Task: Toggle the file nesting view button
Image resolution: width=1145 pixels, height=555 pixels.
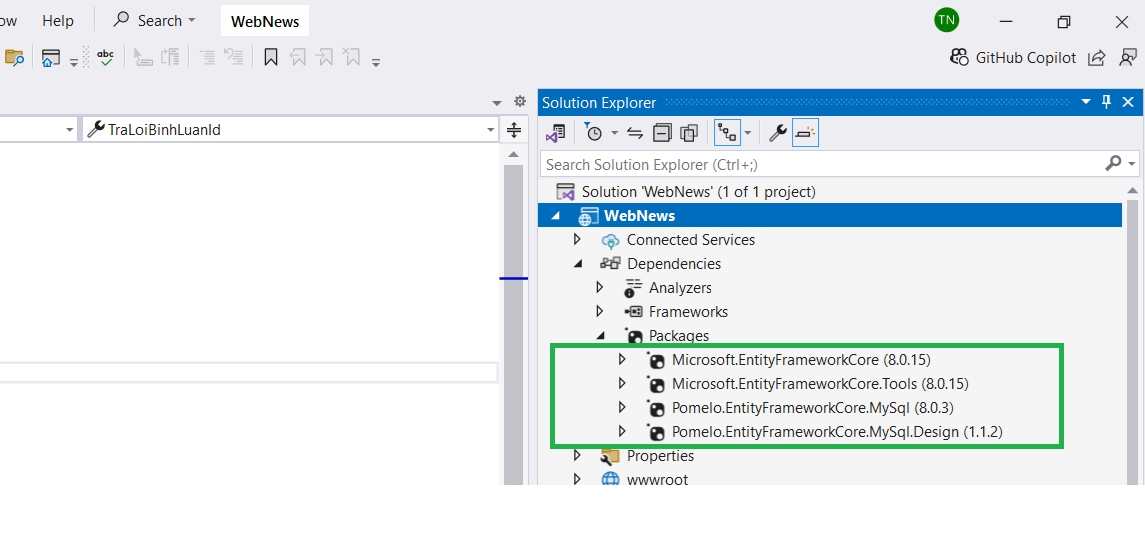Action: (727, 132)
